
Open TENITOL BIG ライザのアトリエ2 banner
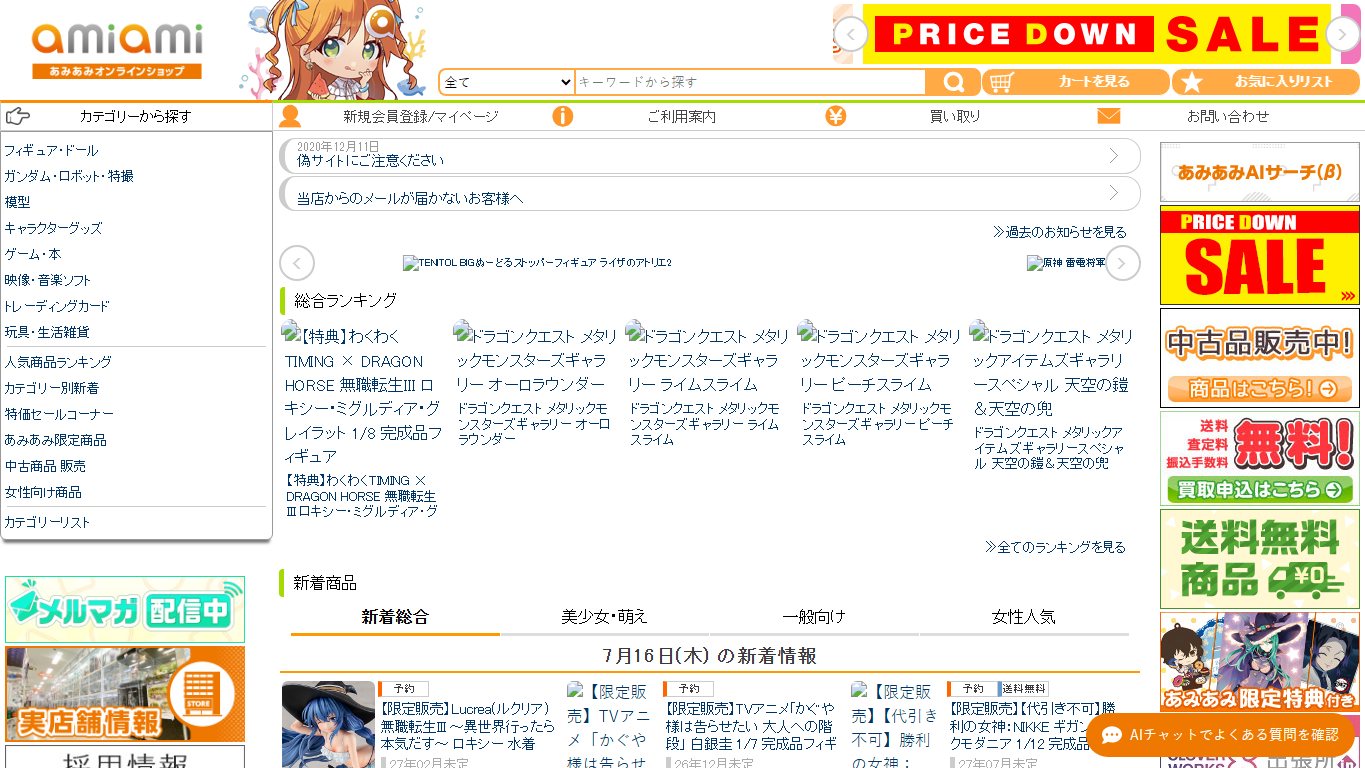point(537,263)
